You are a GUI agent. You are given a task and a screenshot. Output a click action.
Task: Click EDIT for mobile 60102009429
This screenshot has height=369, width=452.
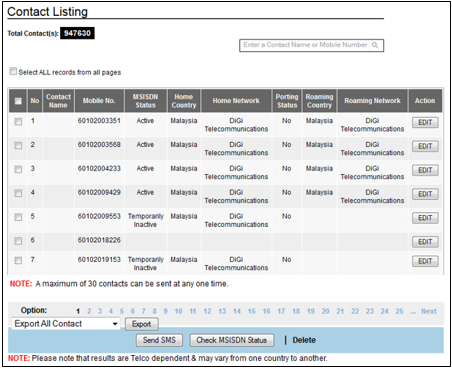pos(425,194)
